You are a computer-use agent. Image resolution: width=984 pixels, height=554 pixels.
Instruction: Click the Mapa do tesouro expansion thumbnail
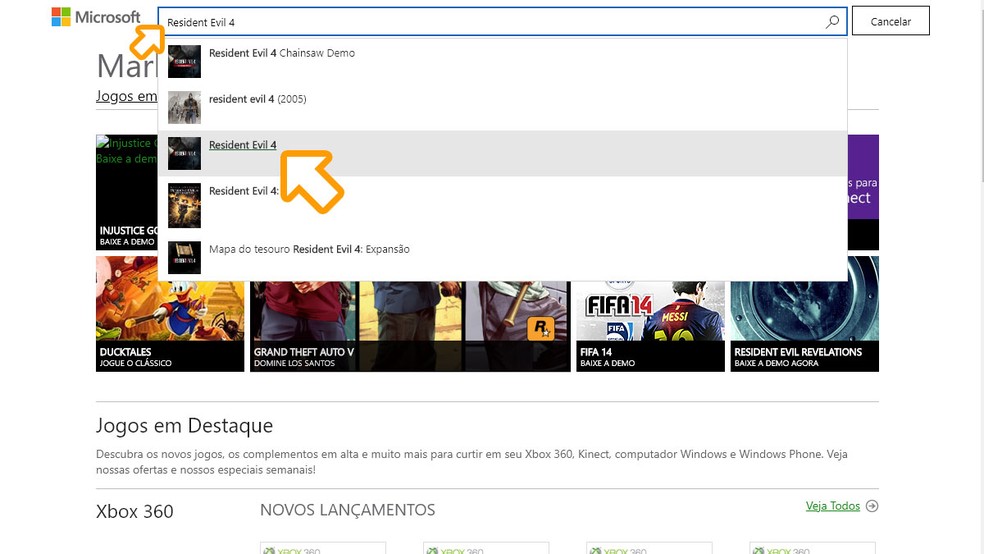coord(184,257)
